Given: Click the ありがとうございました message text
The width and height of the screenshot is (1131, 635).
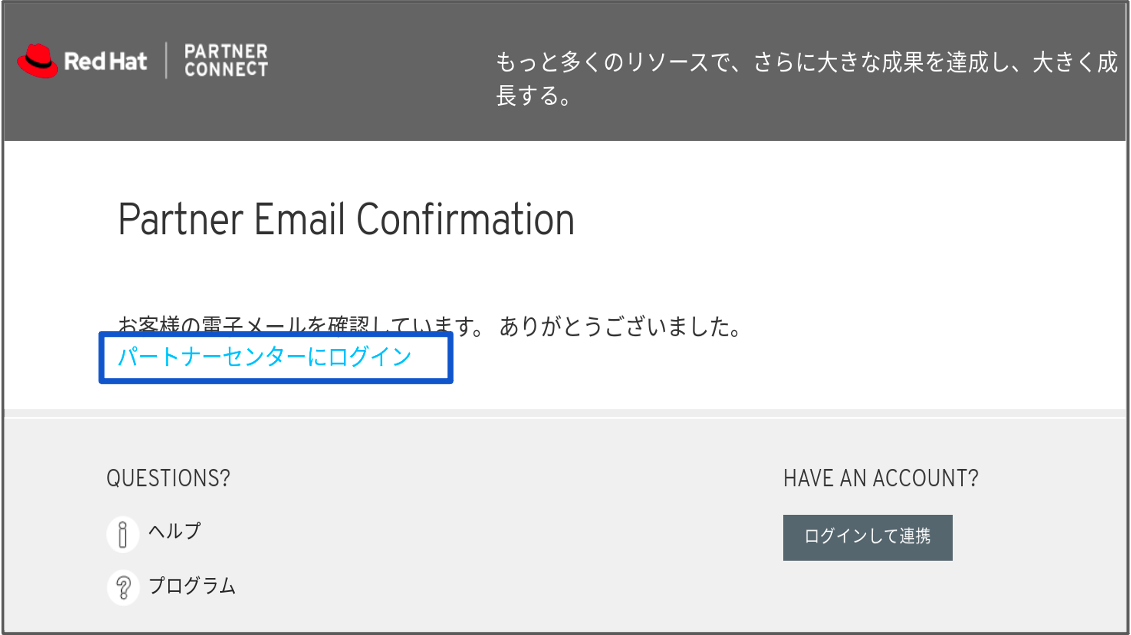Looking at the screenshot, I should click(620, 327).
